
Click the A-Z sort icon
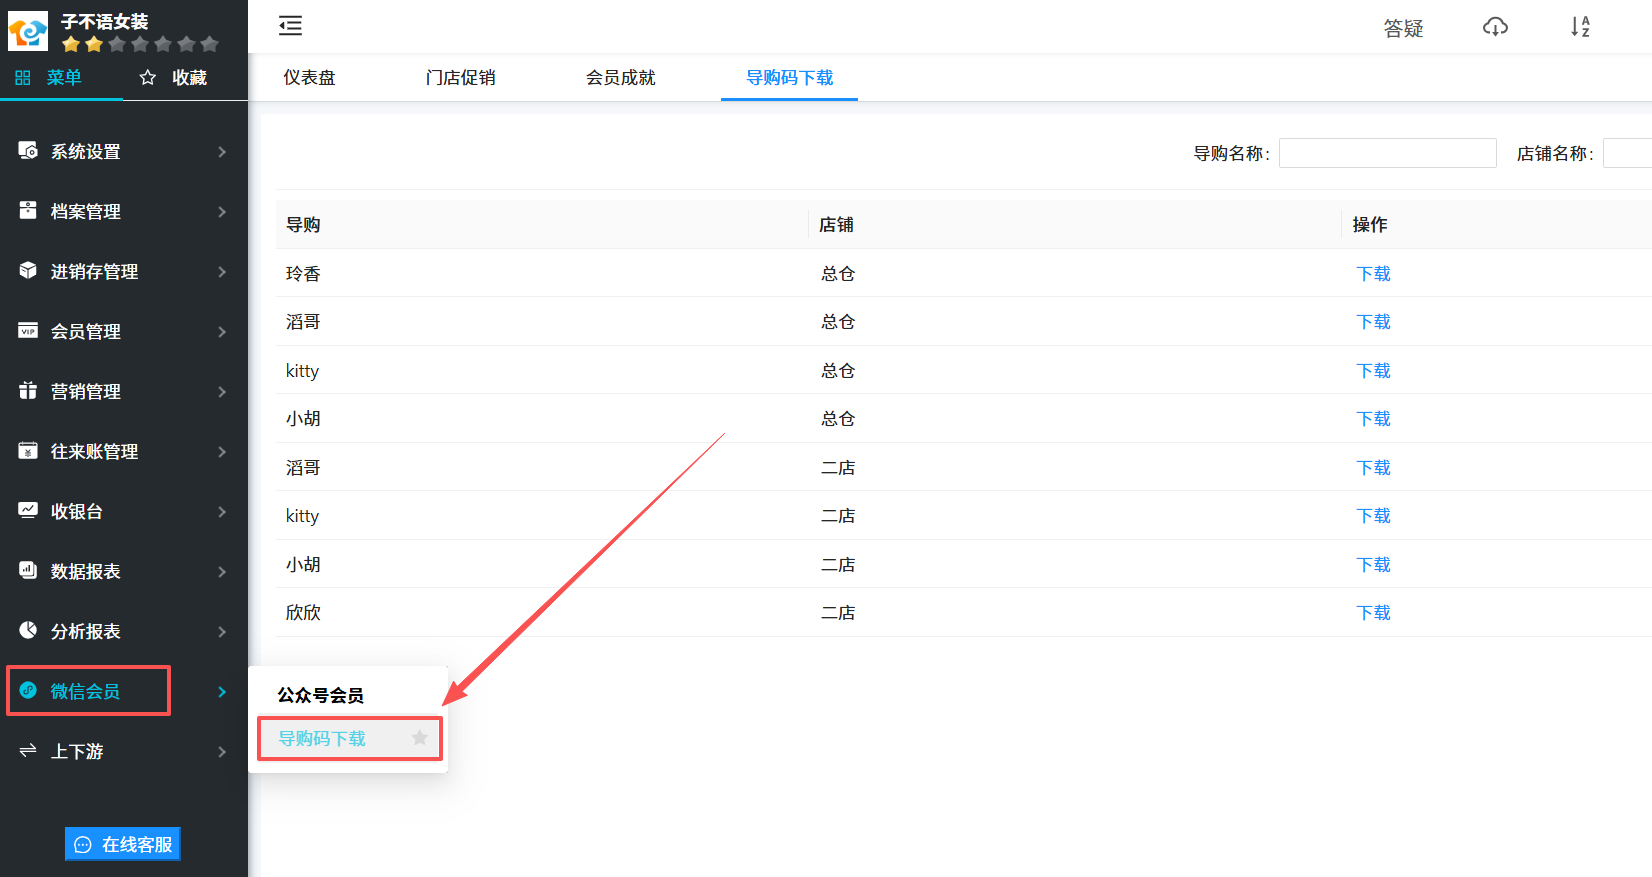click(1580, 27)
